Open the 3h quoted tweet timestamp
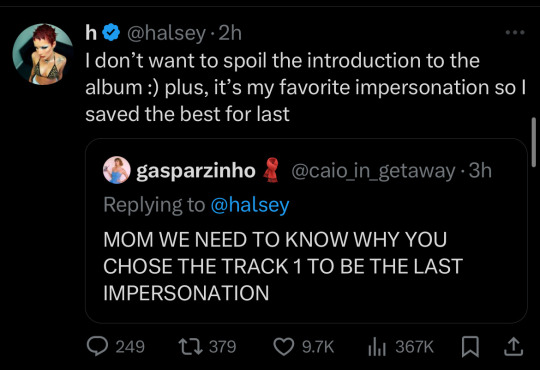Image resolution: width=540 pixels, height=370 pixels. click(x=480, y=170)
